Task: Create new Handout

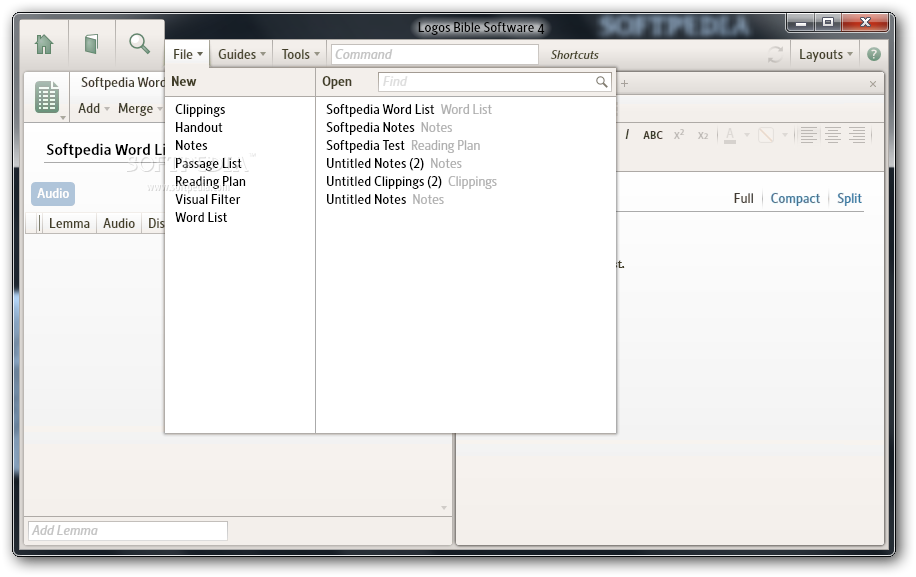Action: click(x=199, y=127)
